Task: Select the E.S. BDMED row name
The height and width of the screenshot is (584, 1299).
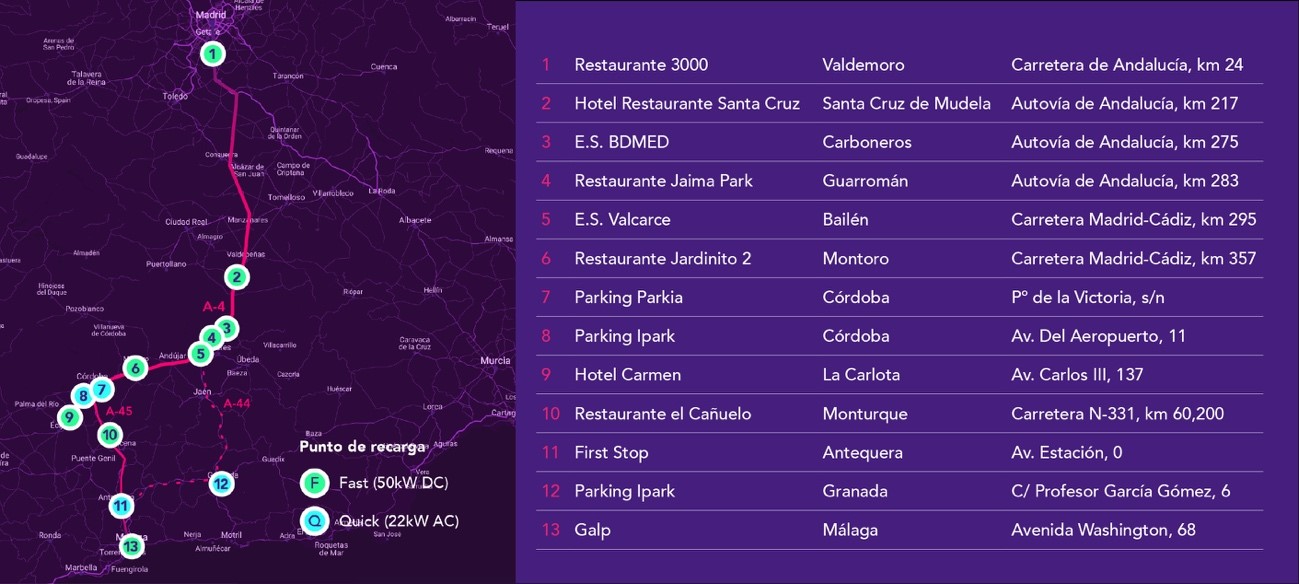Action: 621,142
